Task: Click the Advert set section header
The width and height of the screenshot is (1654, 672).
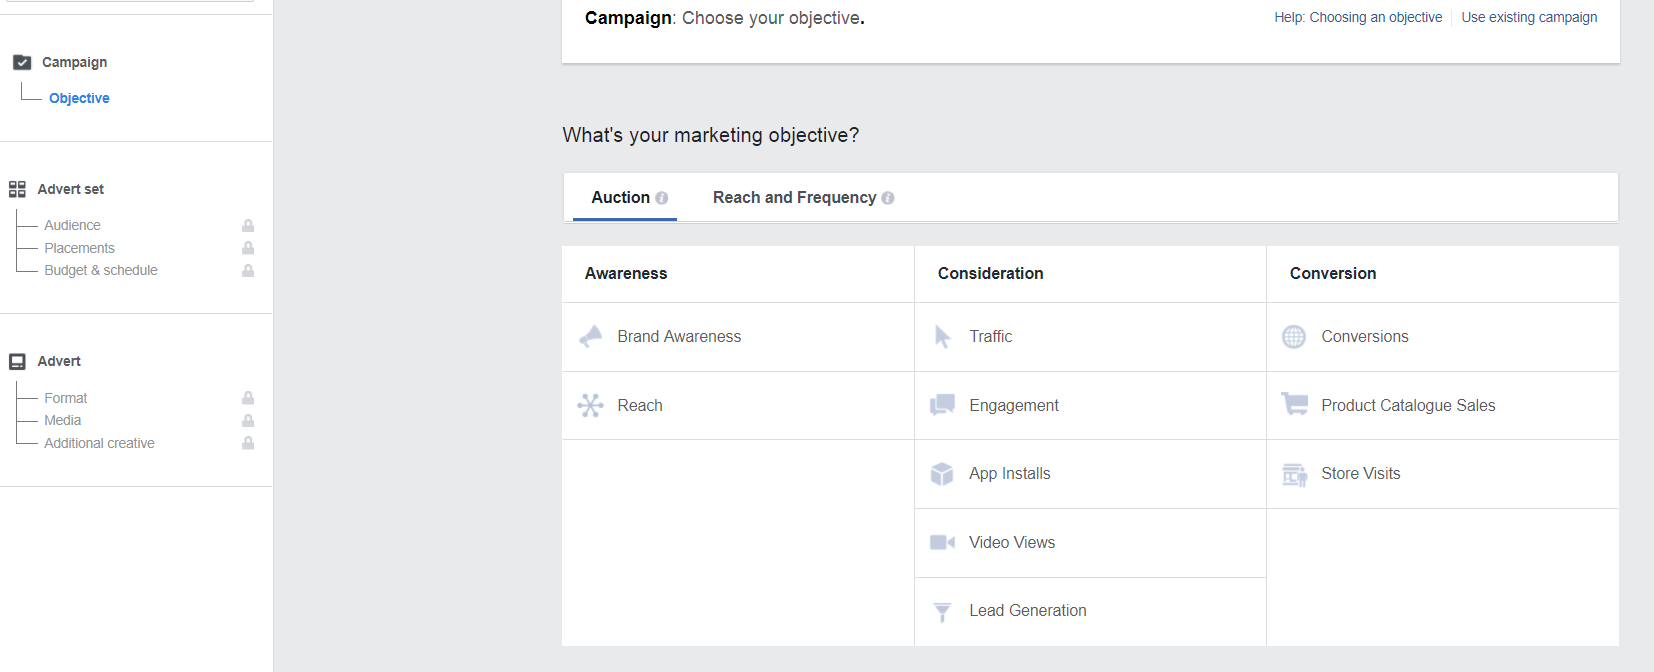Action: click(x=70, y=189)
